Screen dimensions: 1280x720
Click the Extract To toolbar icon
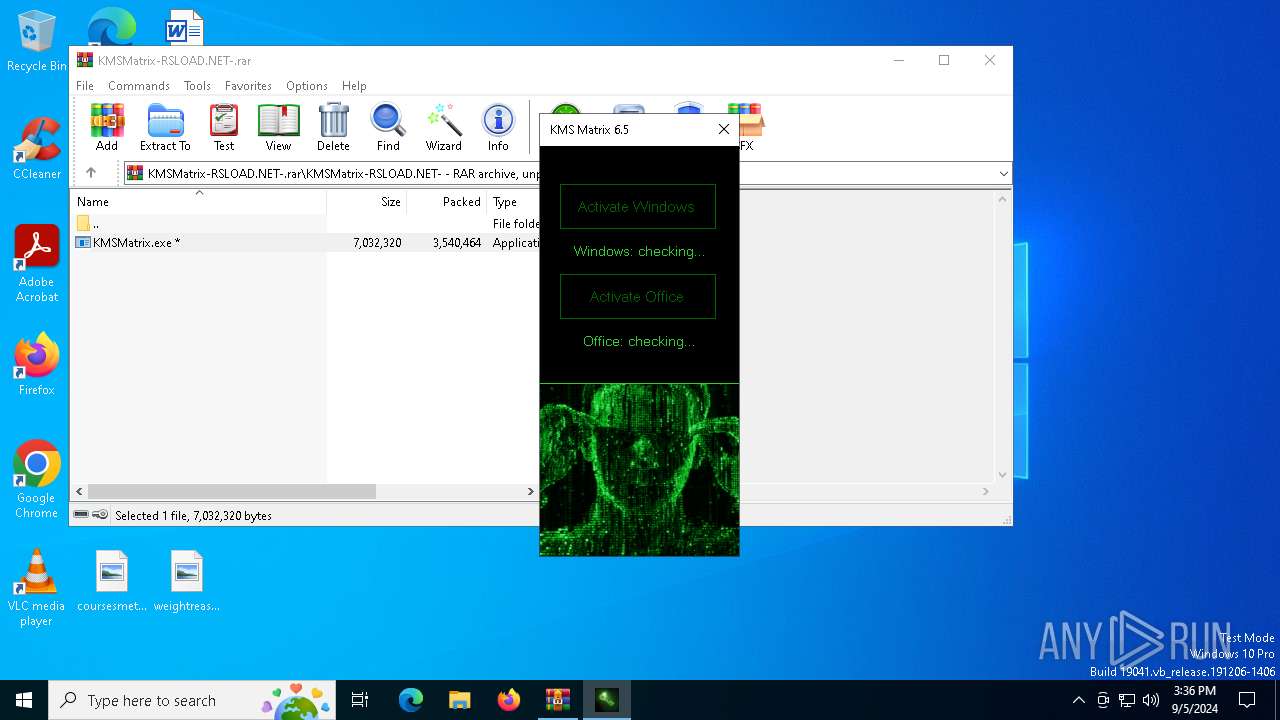[165, 127]
